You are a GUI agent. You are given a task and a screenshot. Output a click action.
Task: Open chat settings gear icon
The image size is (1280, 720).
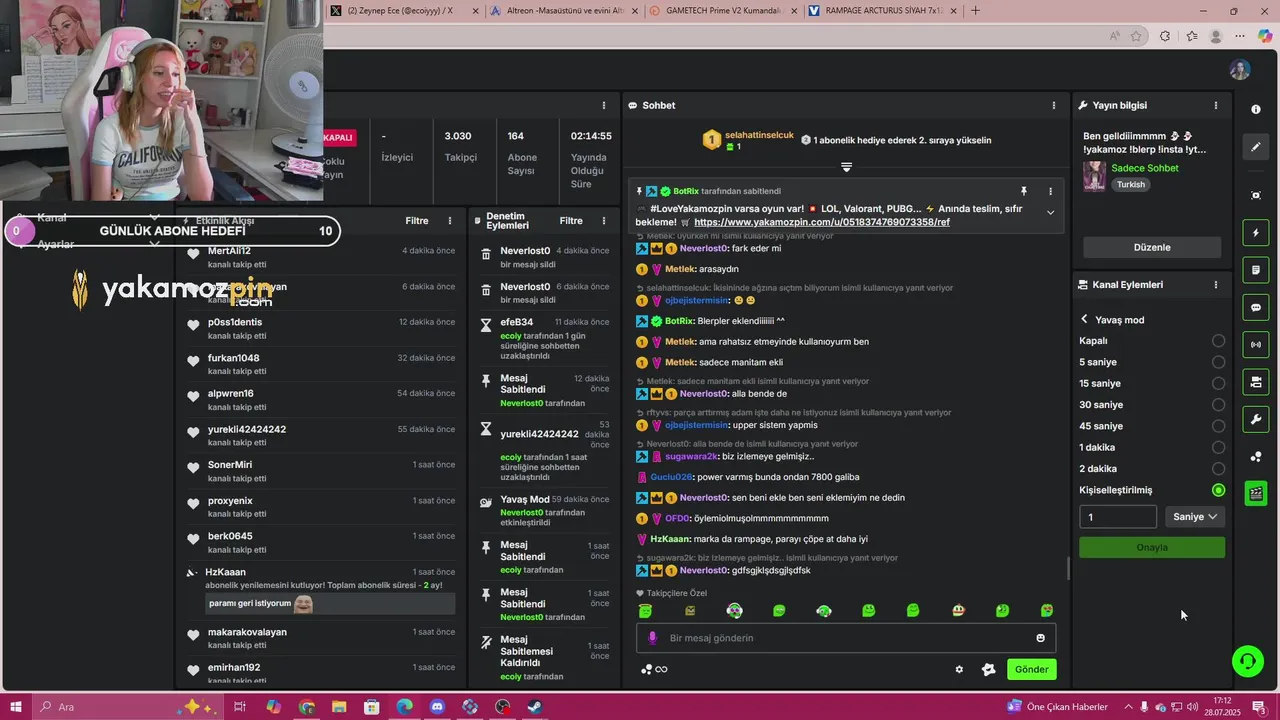(x=959, y=670)
